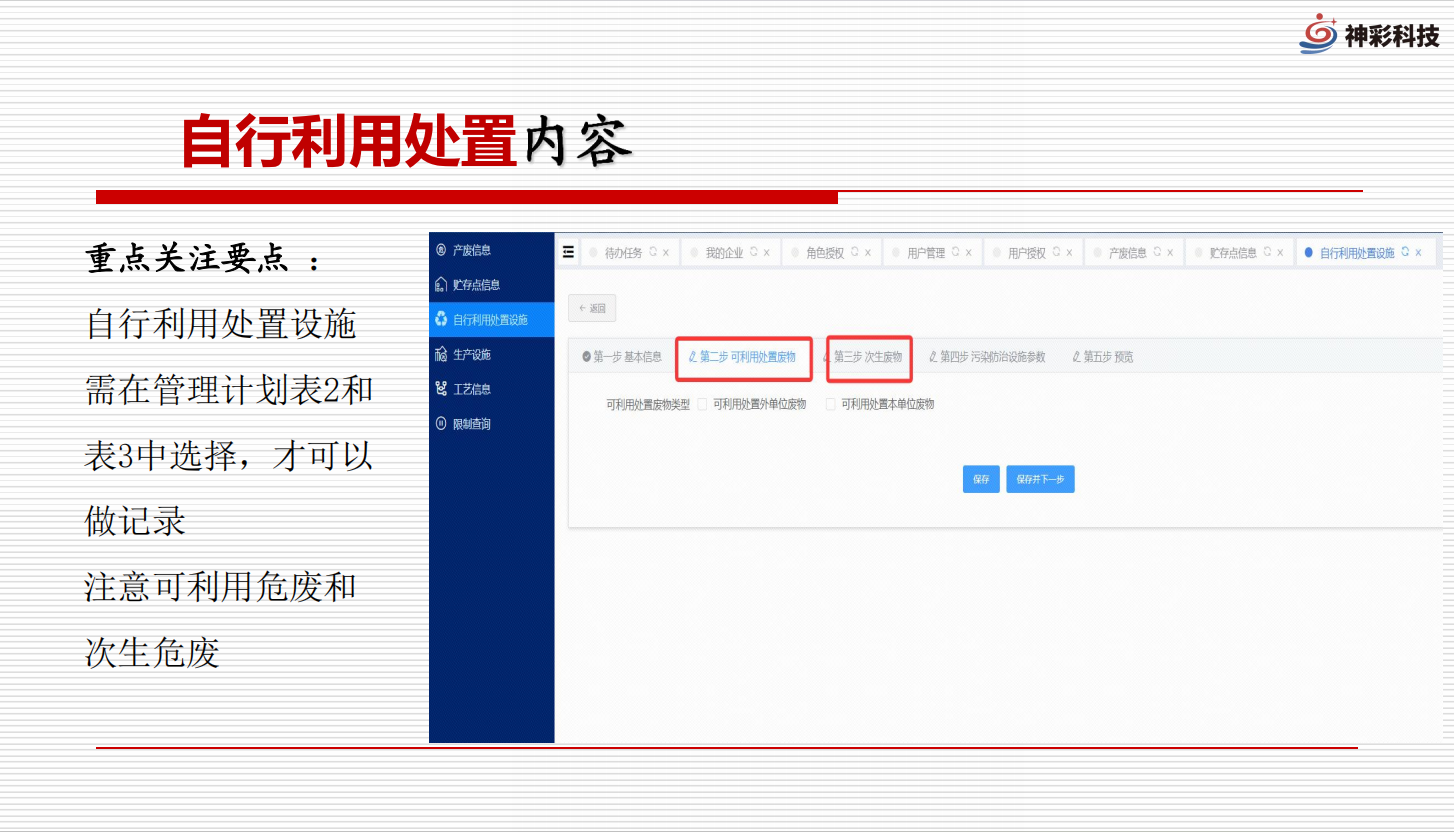
Task: Toggle the hamburger menu to collapse sidebar
Action: [x=568, y=252]
